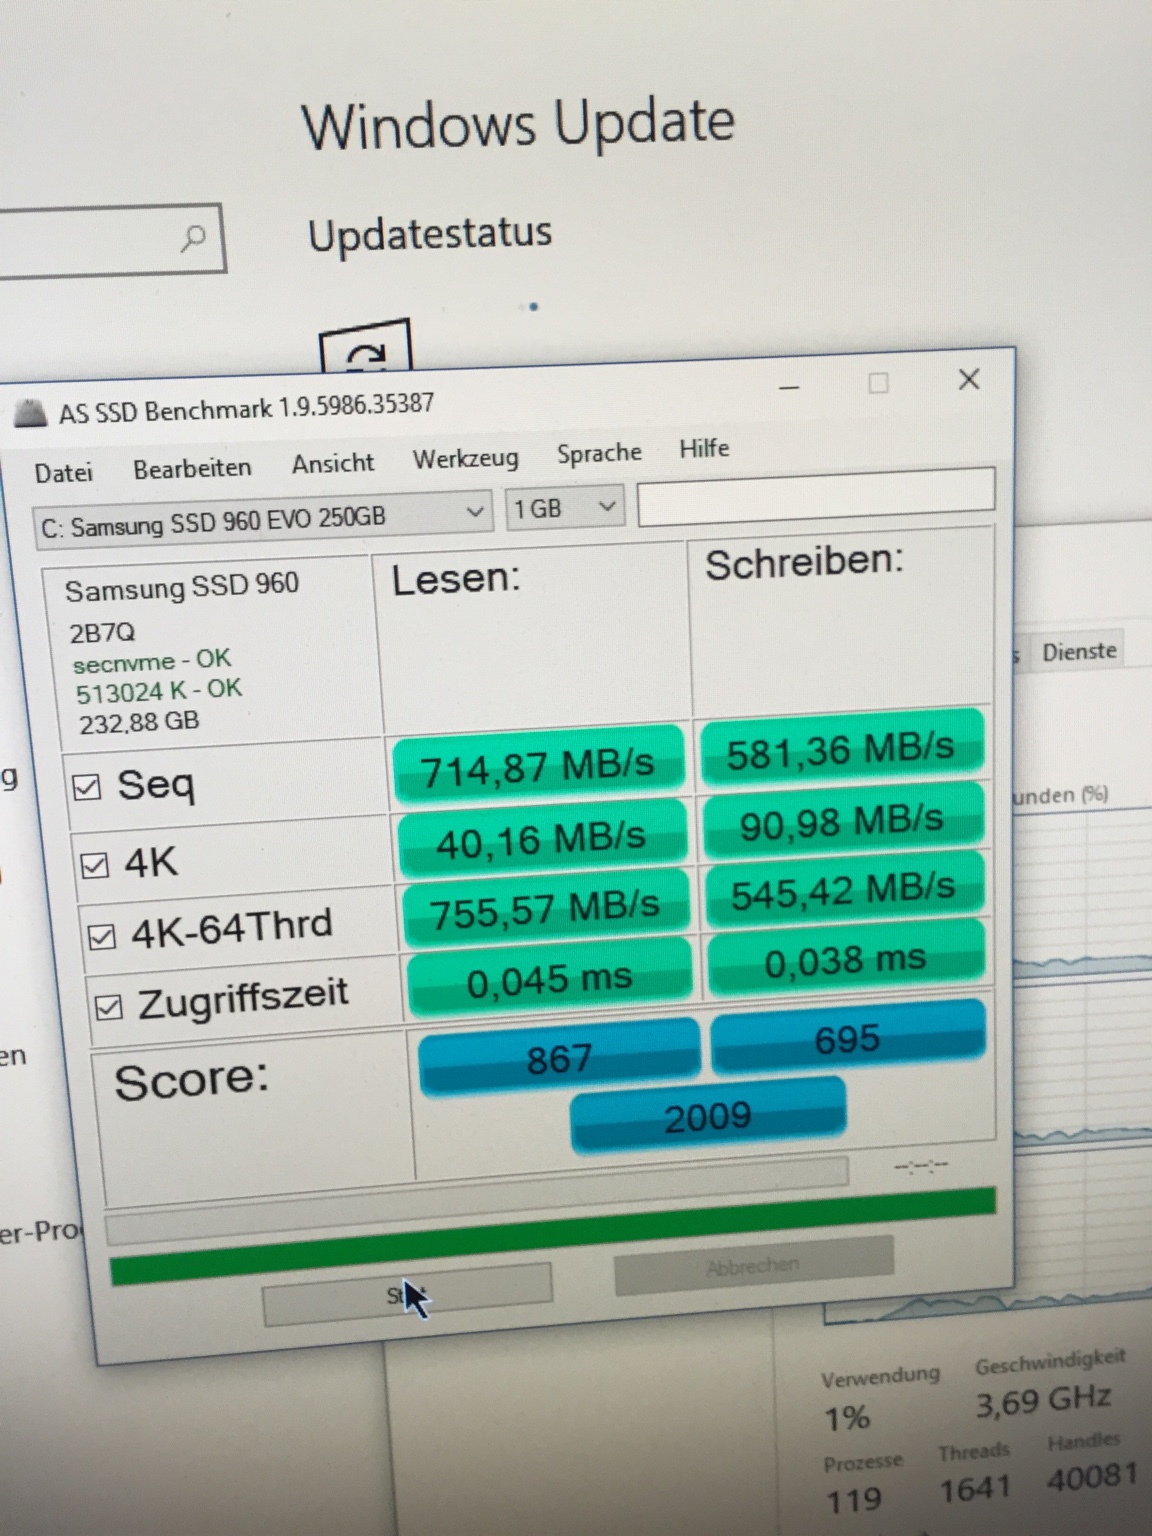Uncheck the 4K test checkbox
Screen dimensions: 1152x1536
(94, 865)
